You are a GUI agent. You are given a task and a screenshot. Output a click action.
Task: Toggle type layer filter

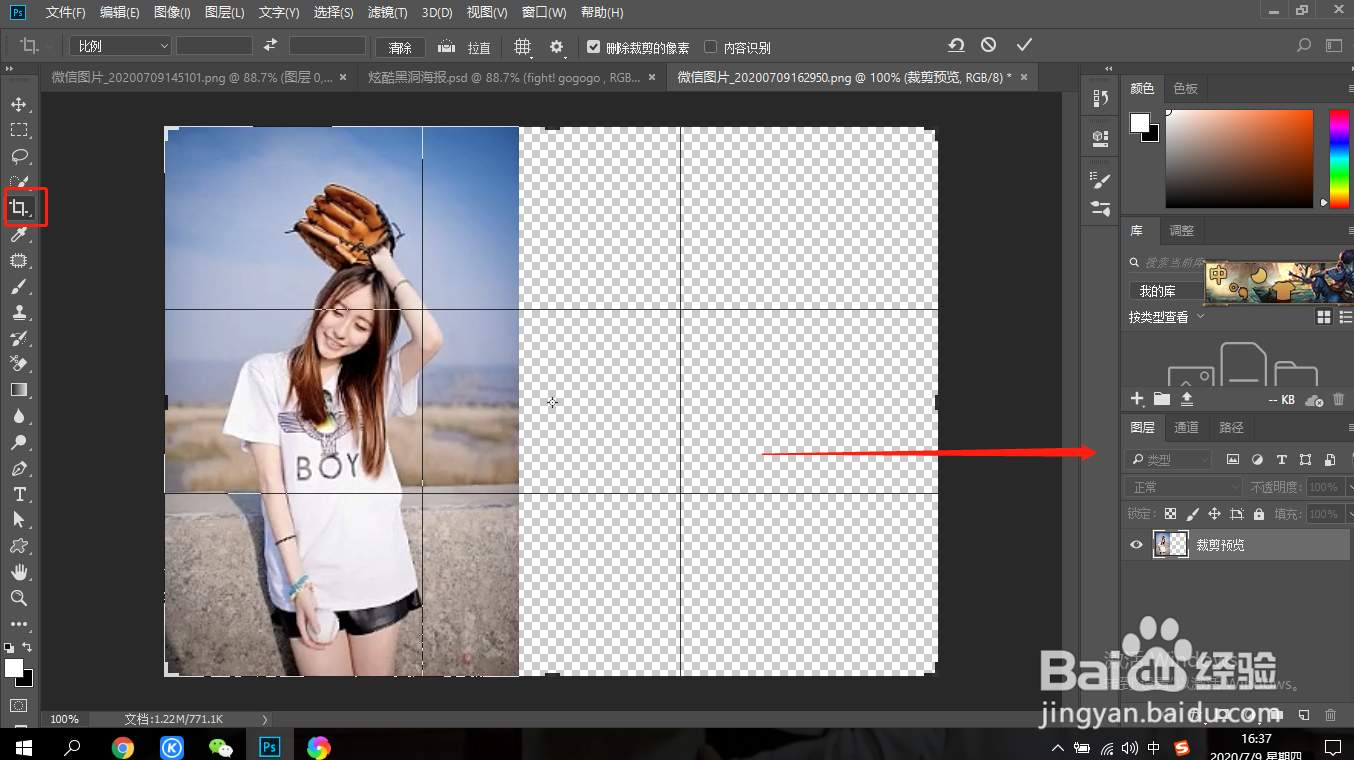click(x=1281, y=460)
